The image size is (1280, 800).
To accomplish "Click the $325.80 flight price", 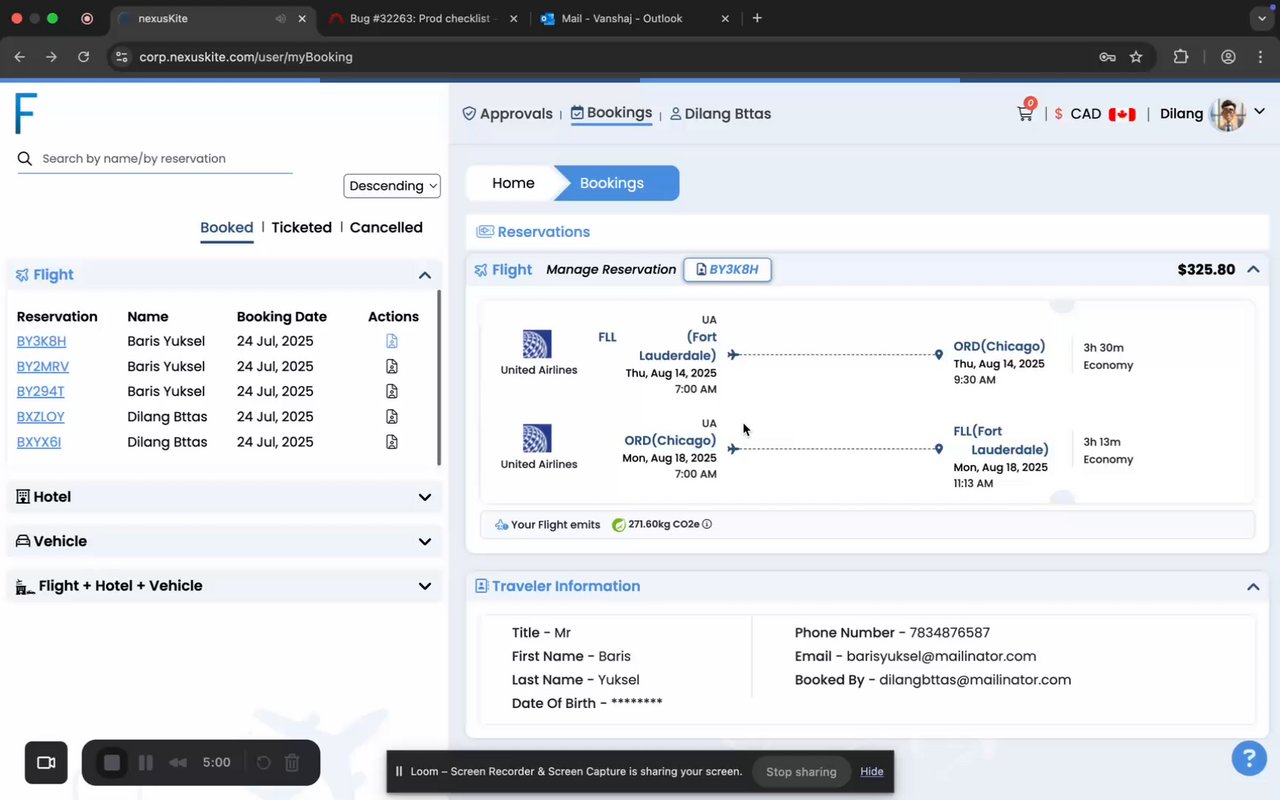I will tap(1206, 269).
